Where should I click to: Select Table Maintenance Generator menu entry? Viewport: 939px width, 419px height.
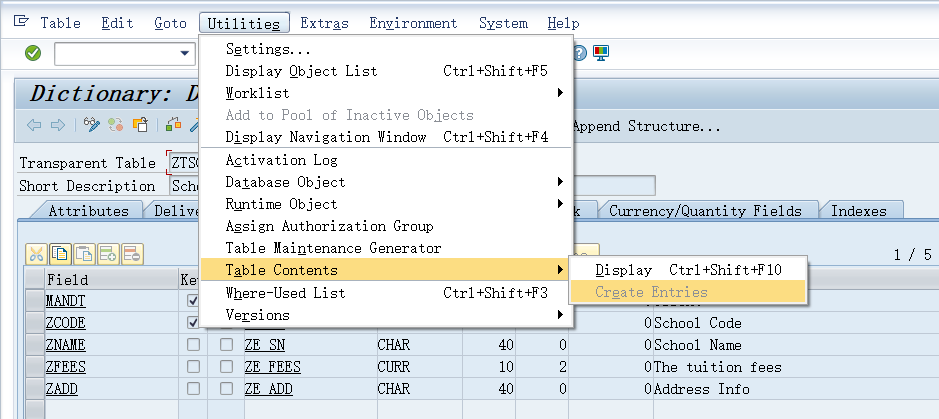coord(333,248)
